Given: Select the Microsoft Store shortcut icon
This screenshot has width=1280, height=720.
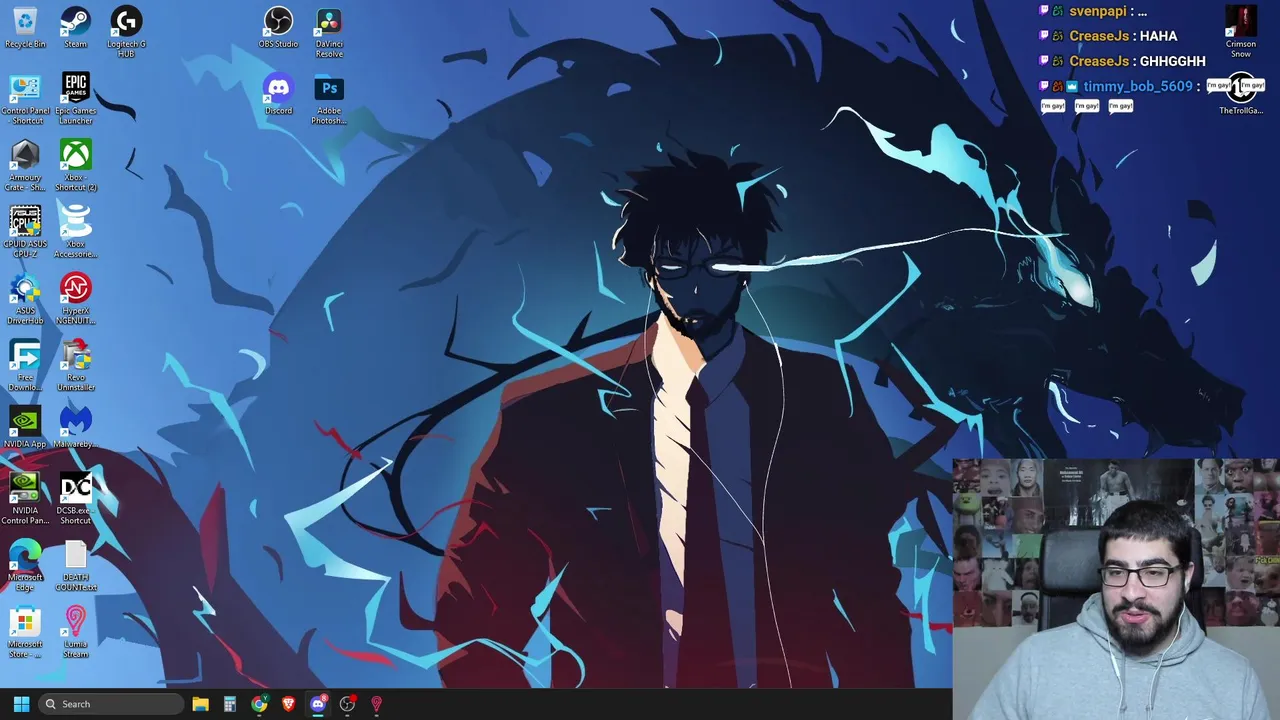Looking at the screenshot, I should 25,633.
